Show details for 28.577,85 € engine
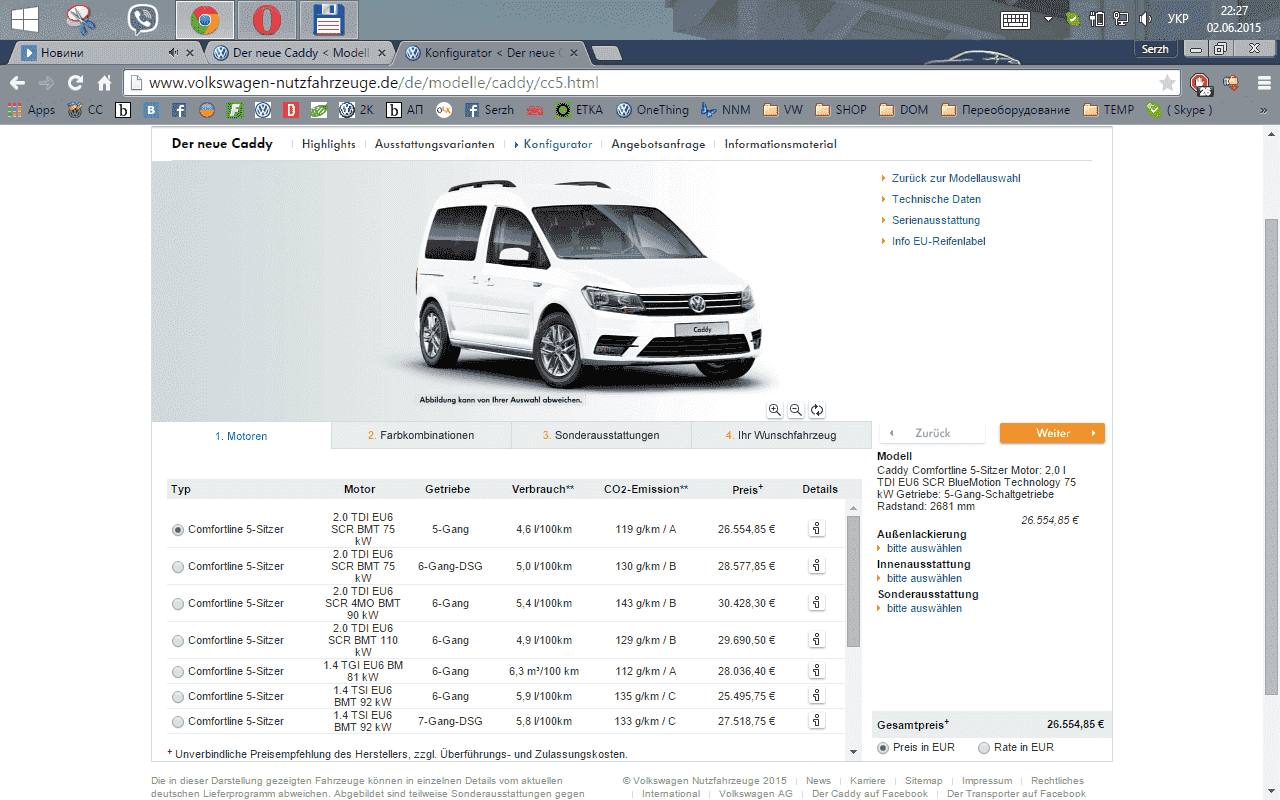The height and width of the screenshot is (800, 1280). 817,566
